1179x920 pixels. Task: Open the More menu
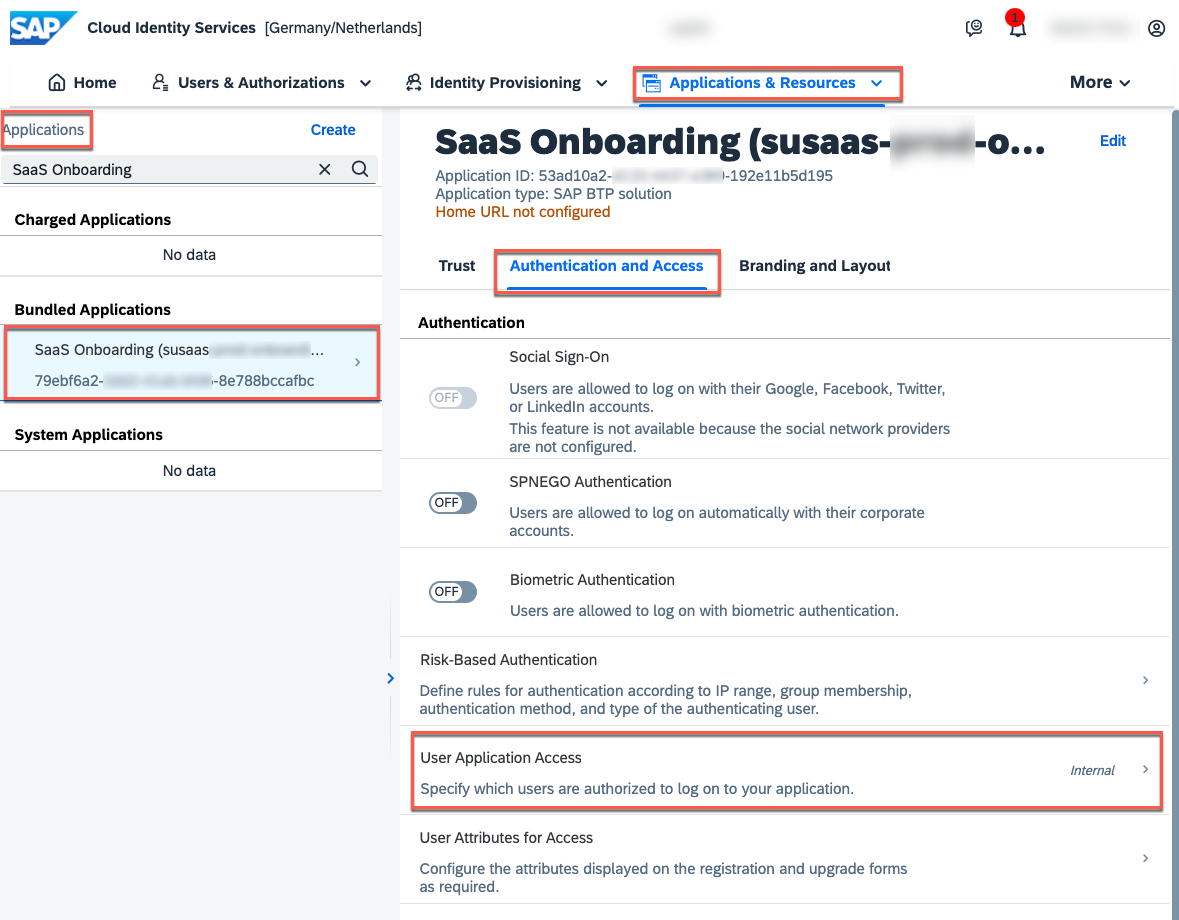(1100, 83)
